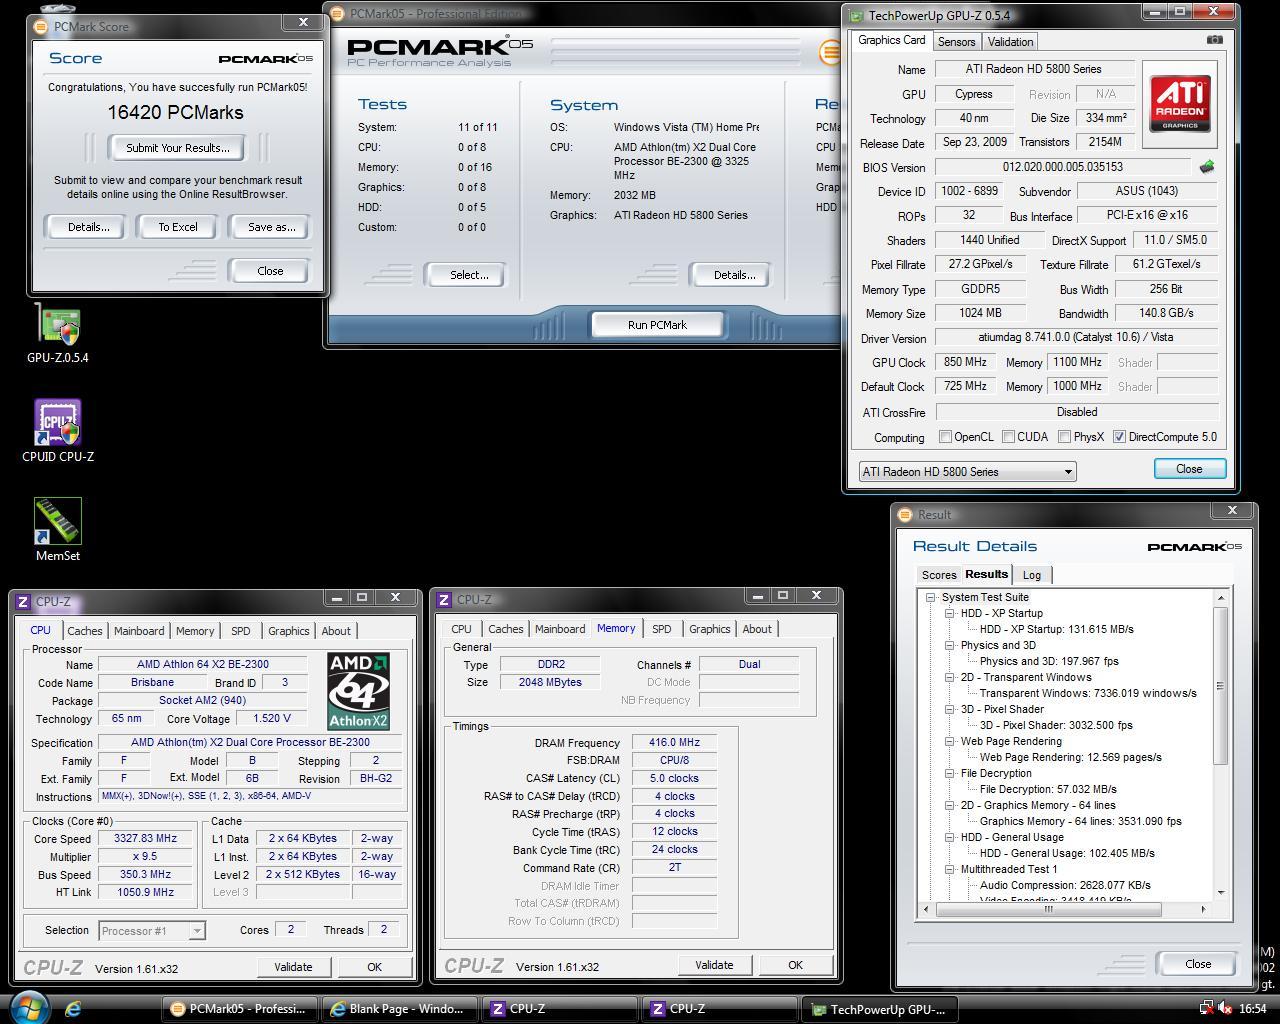This screenshot has width=1280, height=1024.
Task: Collapse the 2D - Transparent Windows node
Action: 950,677
